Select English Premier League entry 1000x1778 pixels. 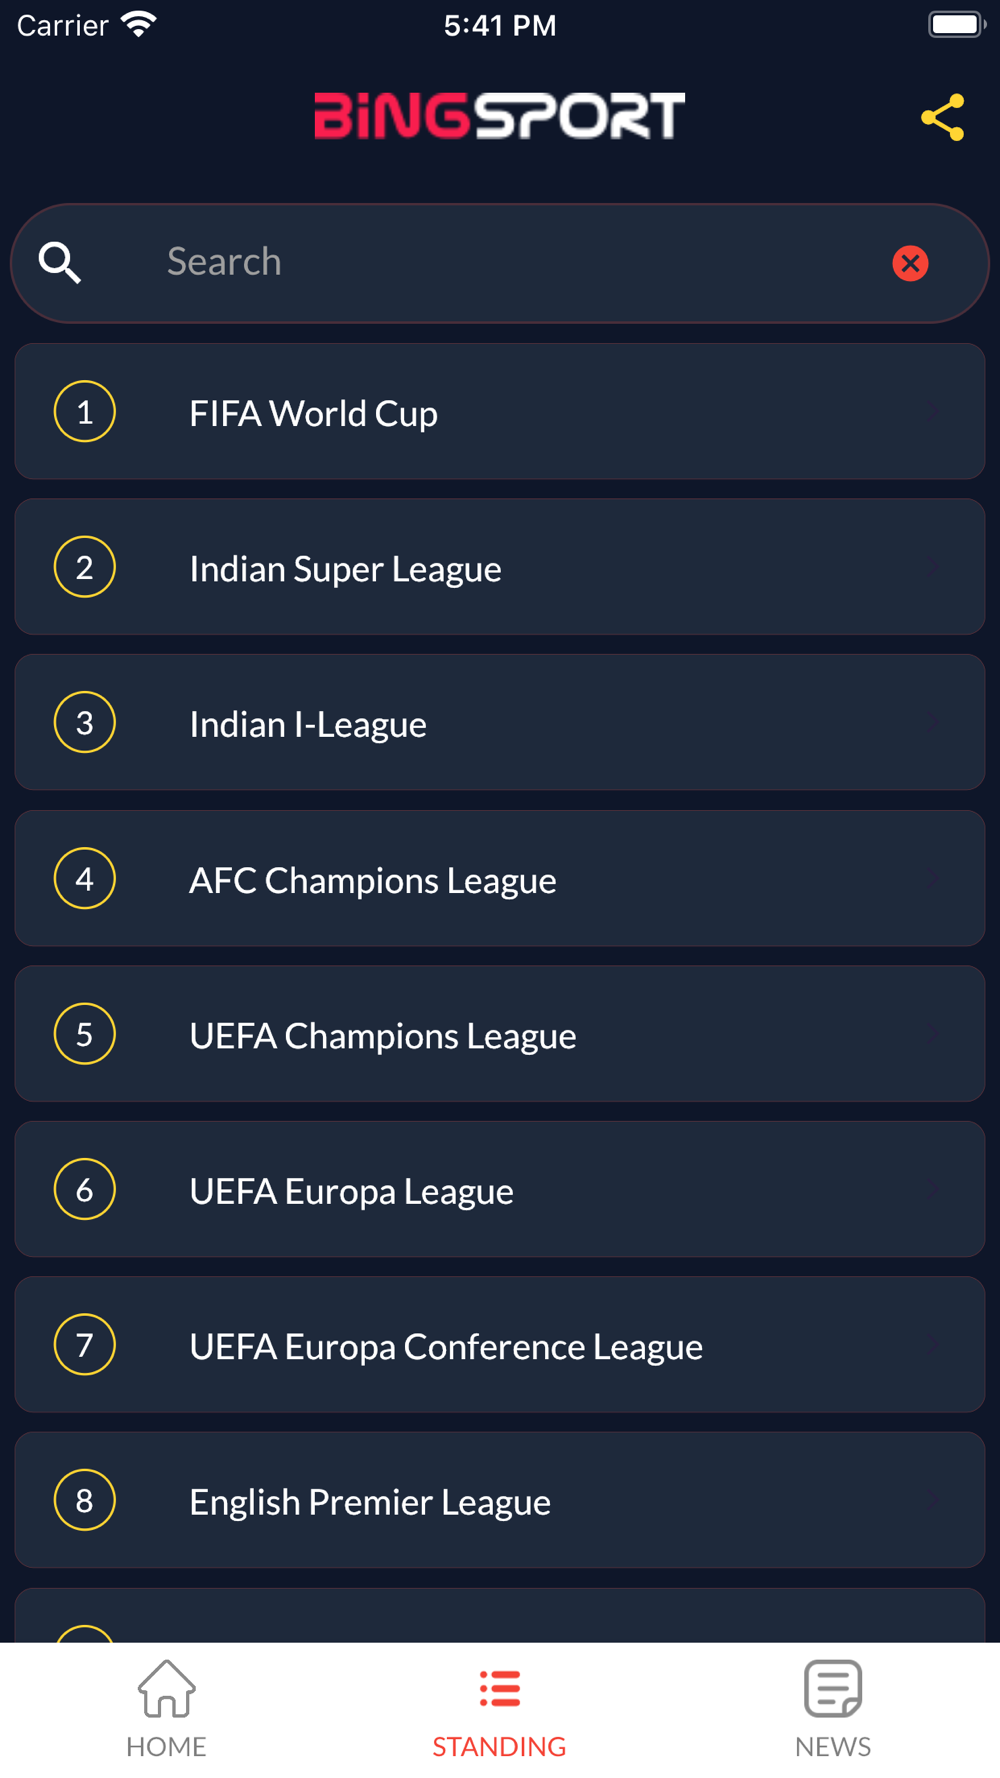point(500,1500)
